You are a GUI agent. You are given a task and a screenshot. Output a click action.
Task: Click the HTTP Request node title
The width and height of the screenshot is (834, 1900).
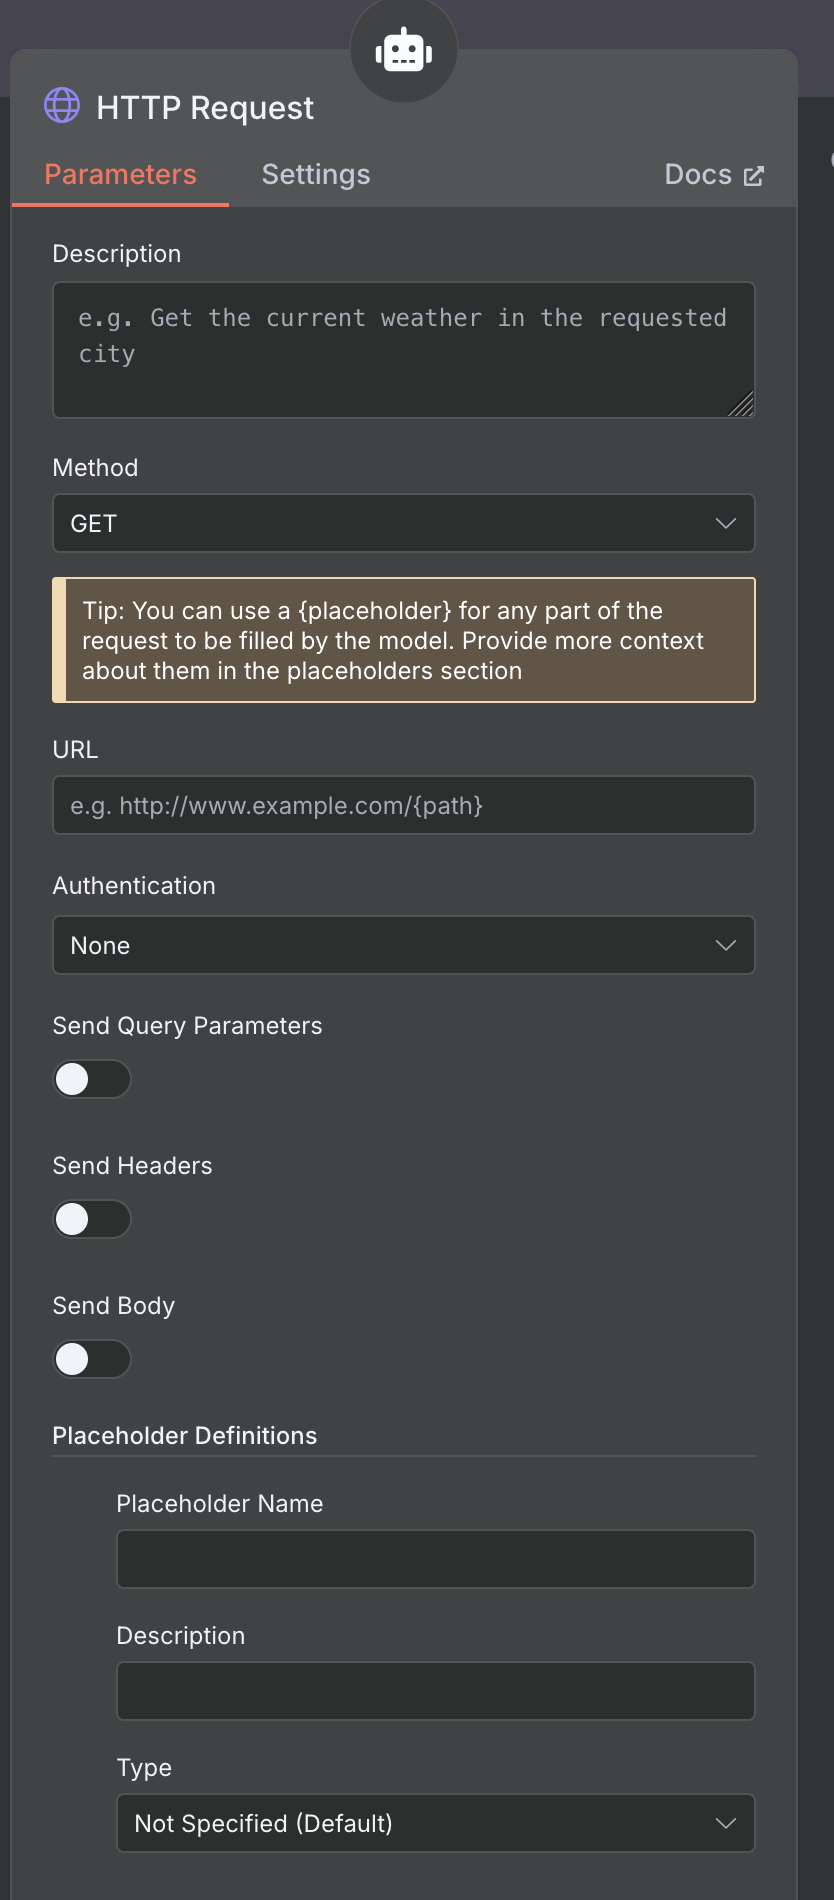205,108
